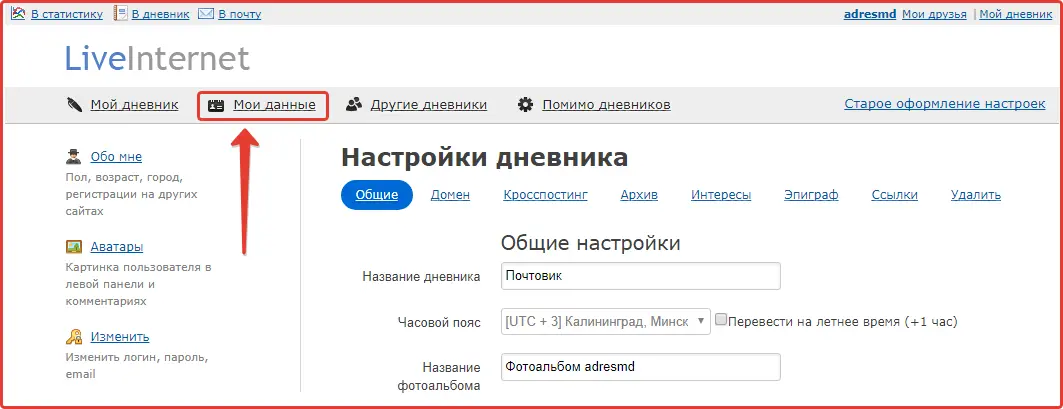This screenshot has height=409, width=1063.
Task: Switch to the Эпиграф tab
Action: (x=811, y=195)
